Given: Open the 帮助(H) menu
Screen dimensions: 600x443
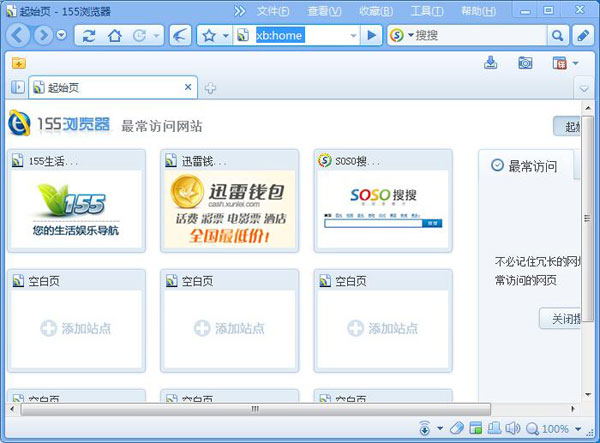Looking at the screenshot, I should click(478, 11).
